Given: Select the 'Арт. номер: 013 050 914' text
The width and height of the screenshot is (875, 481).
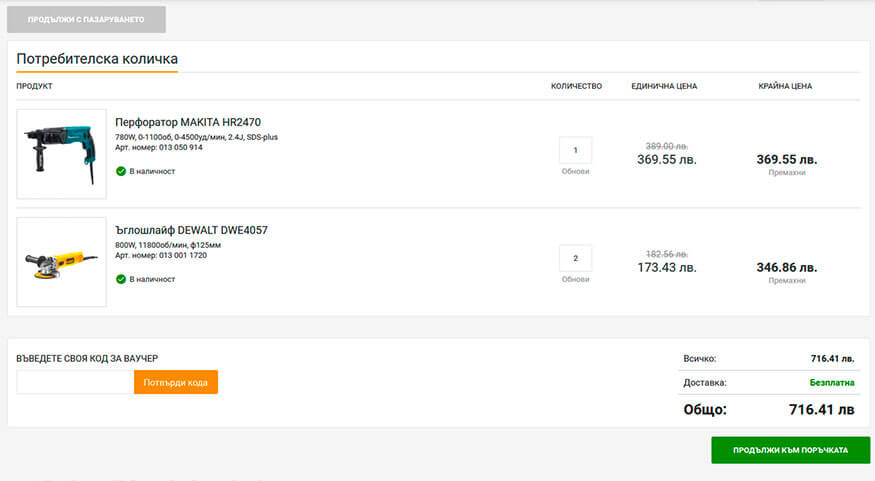Looking at the screenshot, I should coord(158,147).
